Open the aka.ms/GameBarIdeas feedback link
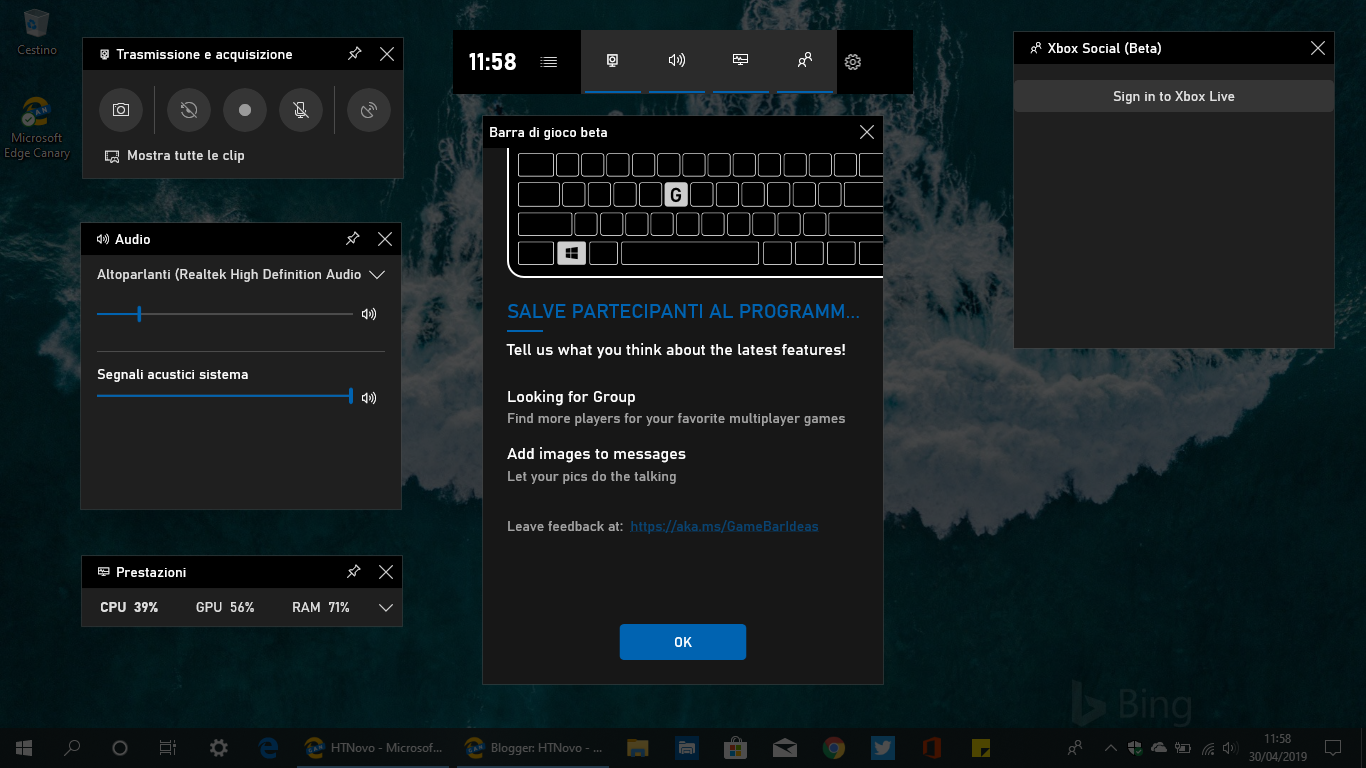This screenshot has width=1366, height=768. [x=725, y=526]
